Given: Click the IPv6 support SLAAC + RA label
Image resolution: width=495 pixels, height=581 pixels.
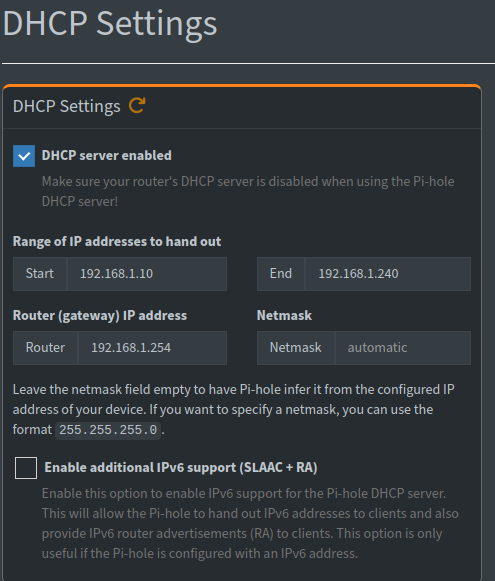Looking at the screenshot, I should click(x=181, y=468).
